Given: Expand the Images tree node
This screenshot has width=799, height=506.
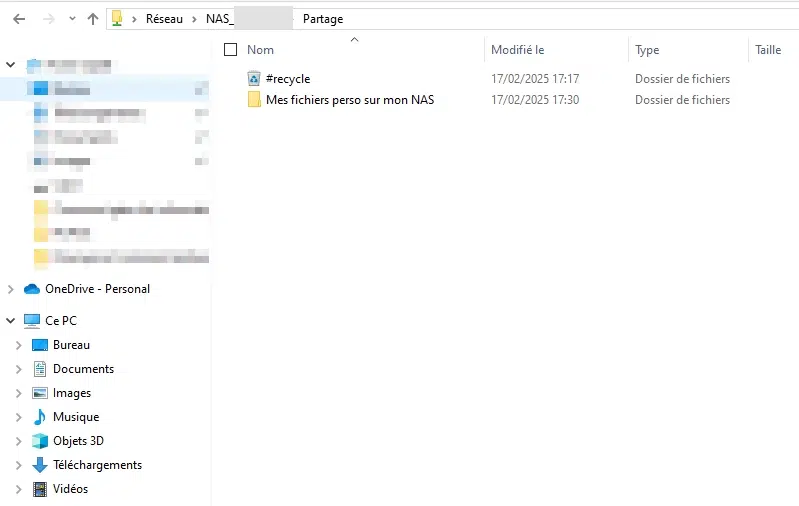Looking at the screenshot, I should pos(19,393).
